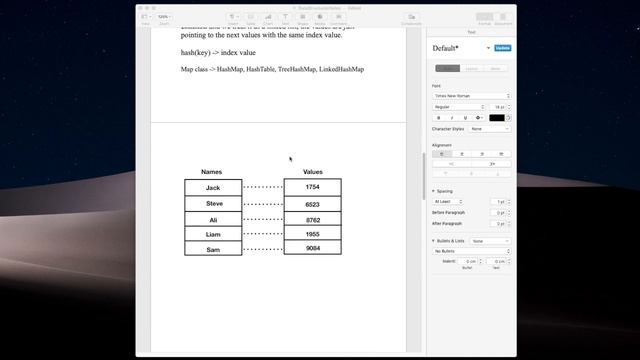The width and height of the screenshot is (640, 360).
Task: Center align text
Action: 462,154
